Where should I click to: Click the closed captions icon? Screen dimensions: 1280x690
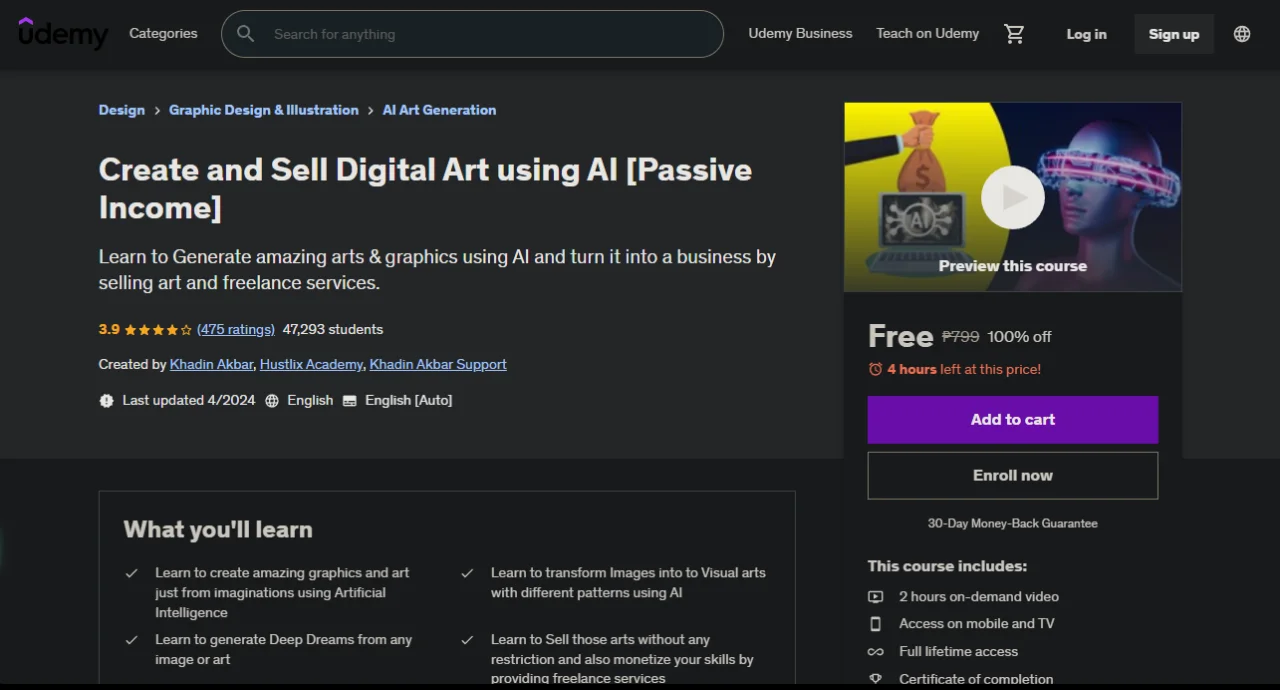pyautogui.click(x=350, y=400)
